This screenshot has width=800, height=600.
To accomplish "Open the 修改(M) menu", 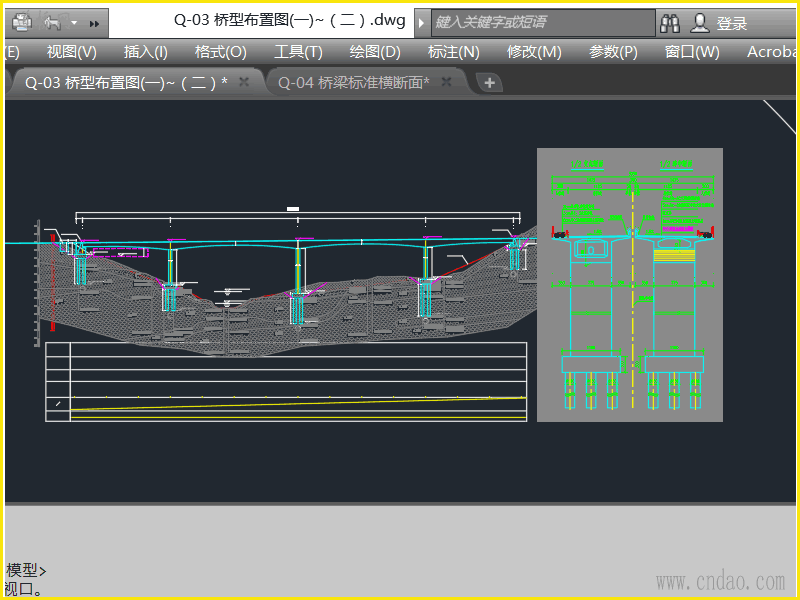I will pos(534,52).
